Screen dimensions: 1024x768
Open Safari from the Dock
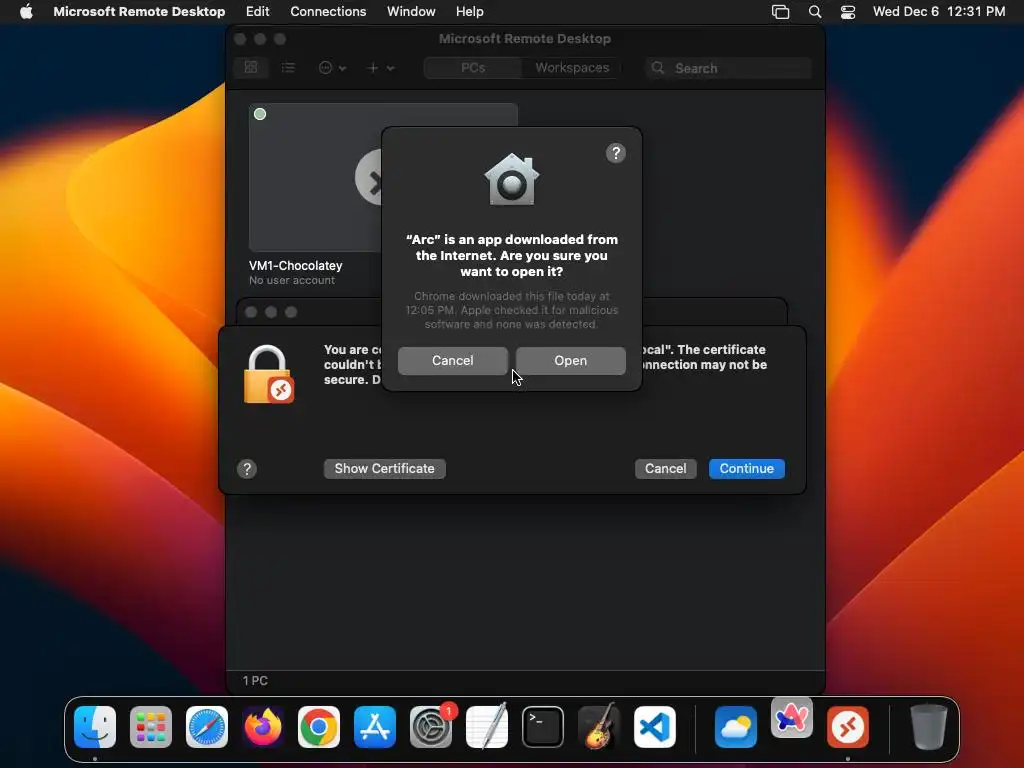[x=207, y=727]
